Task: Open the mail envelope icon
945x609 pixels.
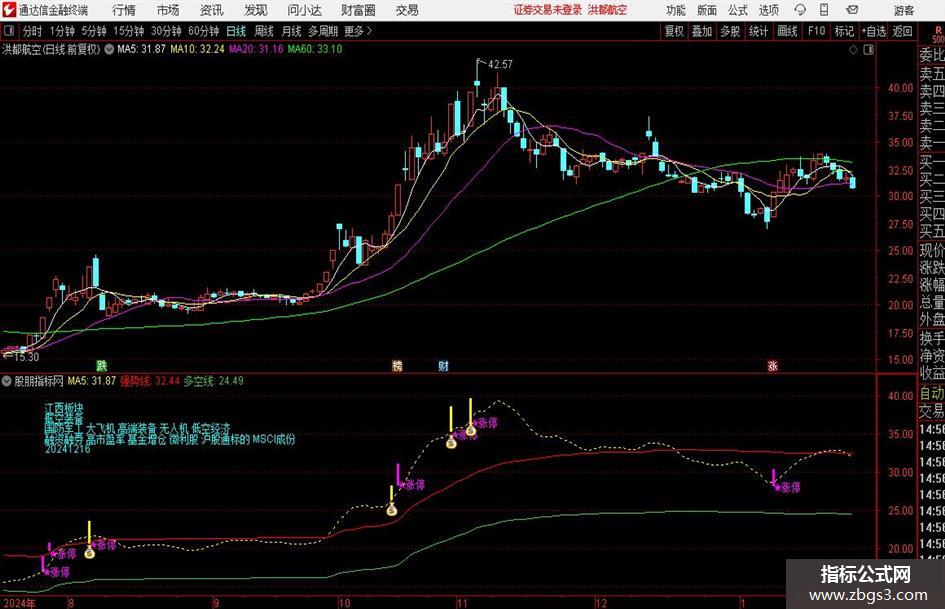Action: tap(852, 10)
